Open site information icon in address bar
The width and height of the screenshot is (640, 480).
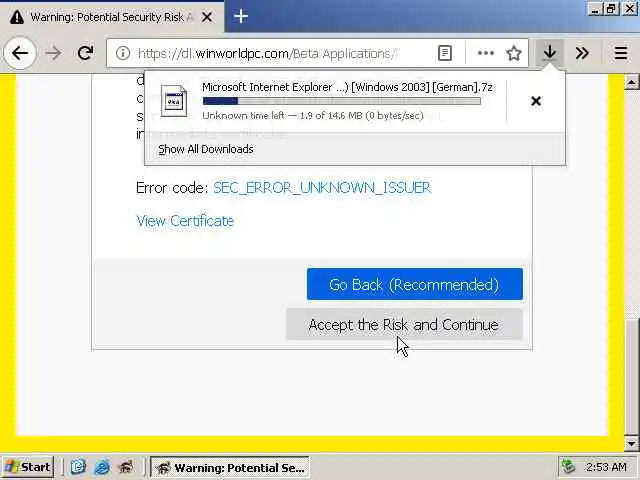[122, 53]
